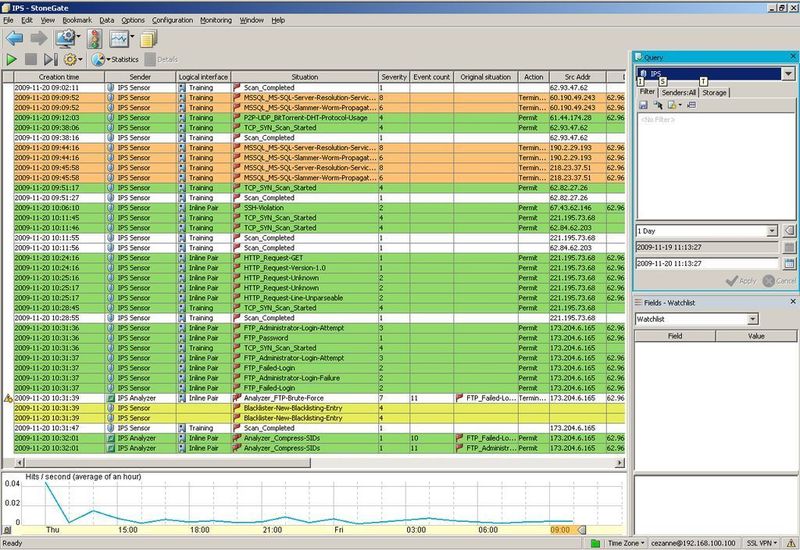
Task: Click the pie chart Statistics icon
Action: coord(97,59)
